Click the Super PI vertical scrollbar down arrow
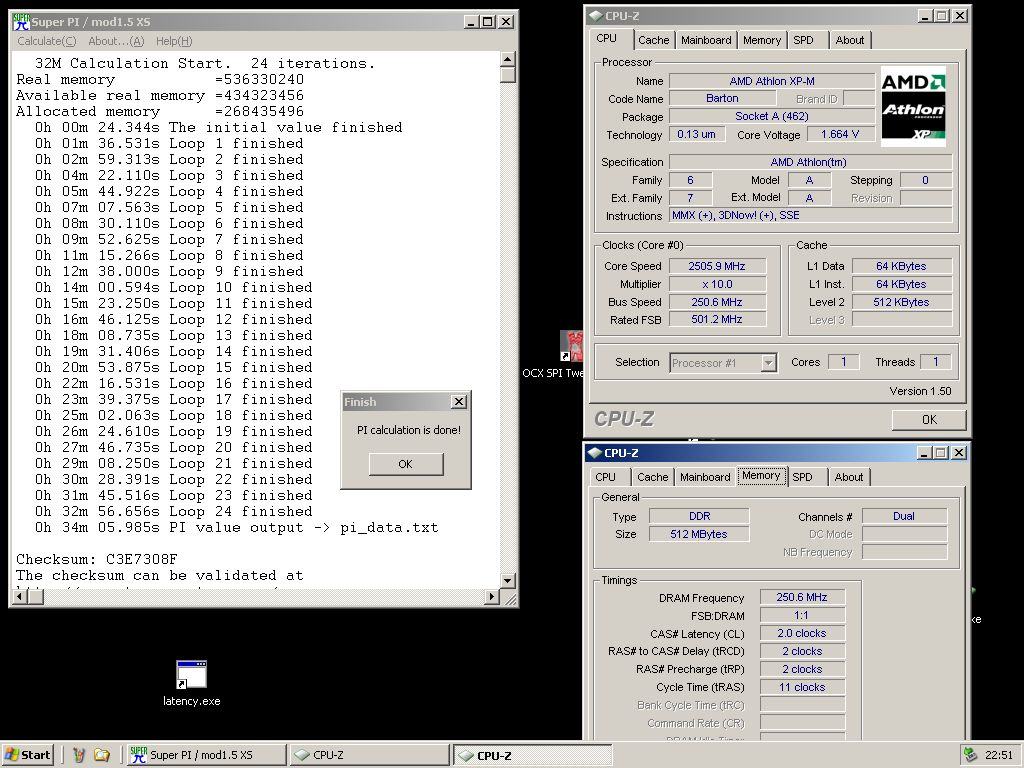 pos(508,580)
